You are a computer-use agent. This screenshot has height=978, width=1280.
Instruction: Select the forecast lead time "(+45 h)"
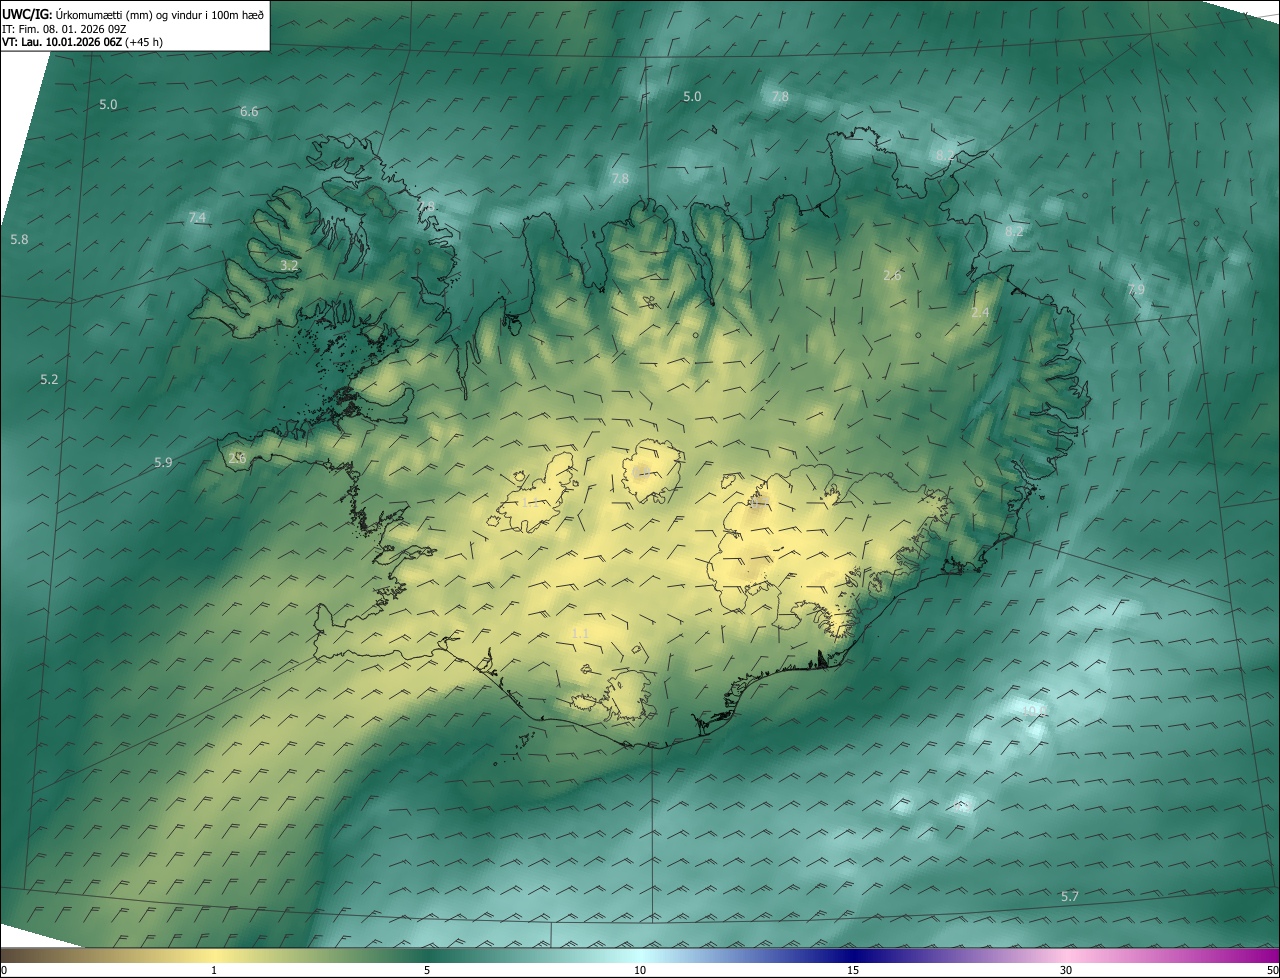coord(144,42)
